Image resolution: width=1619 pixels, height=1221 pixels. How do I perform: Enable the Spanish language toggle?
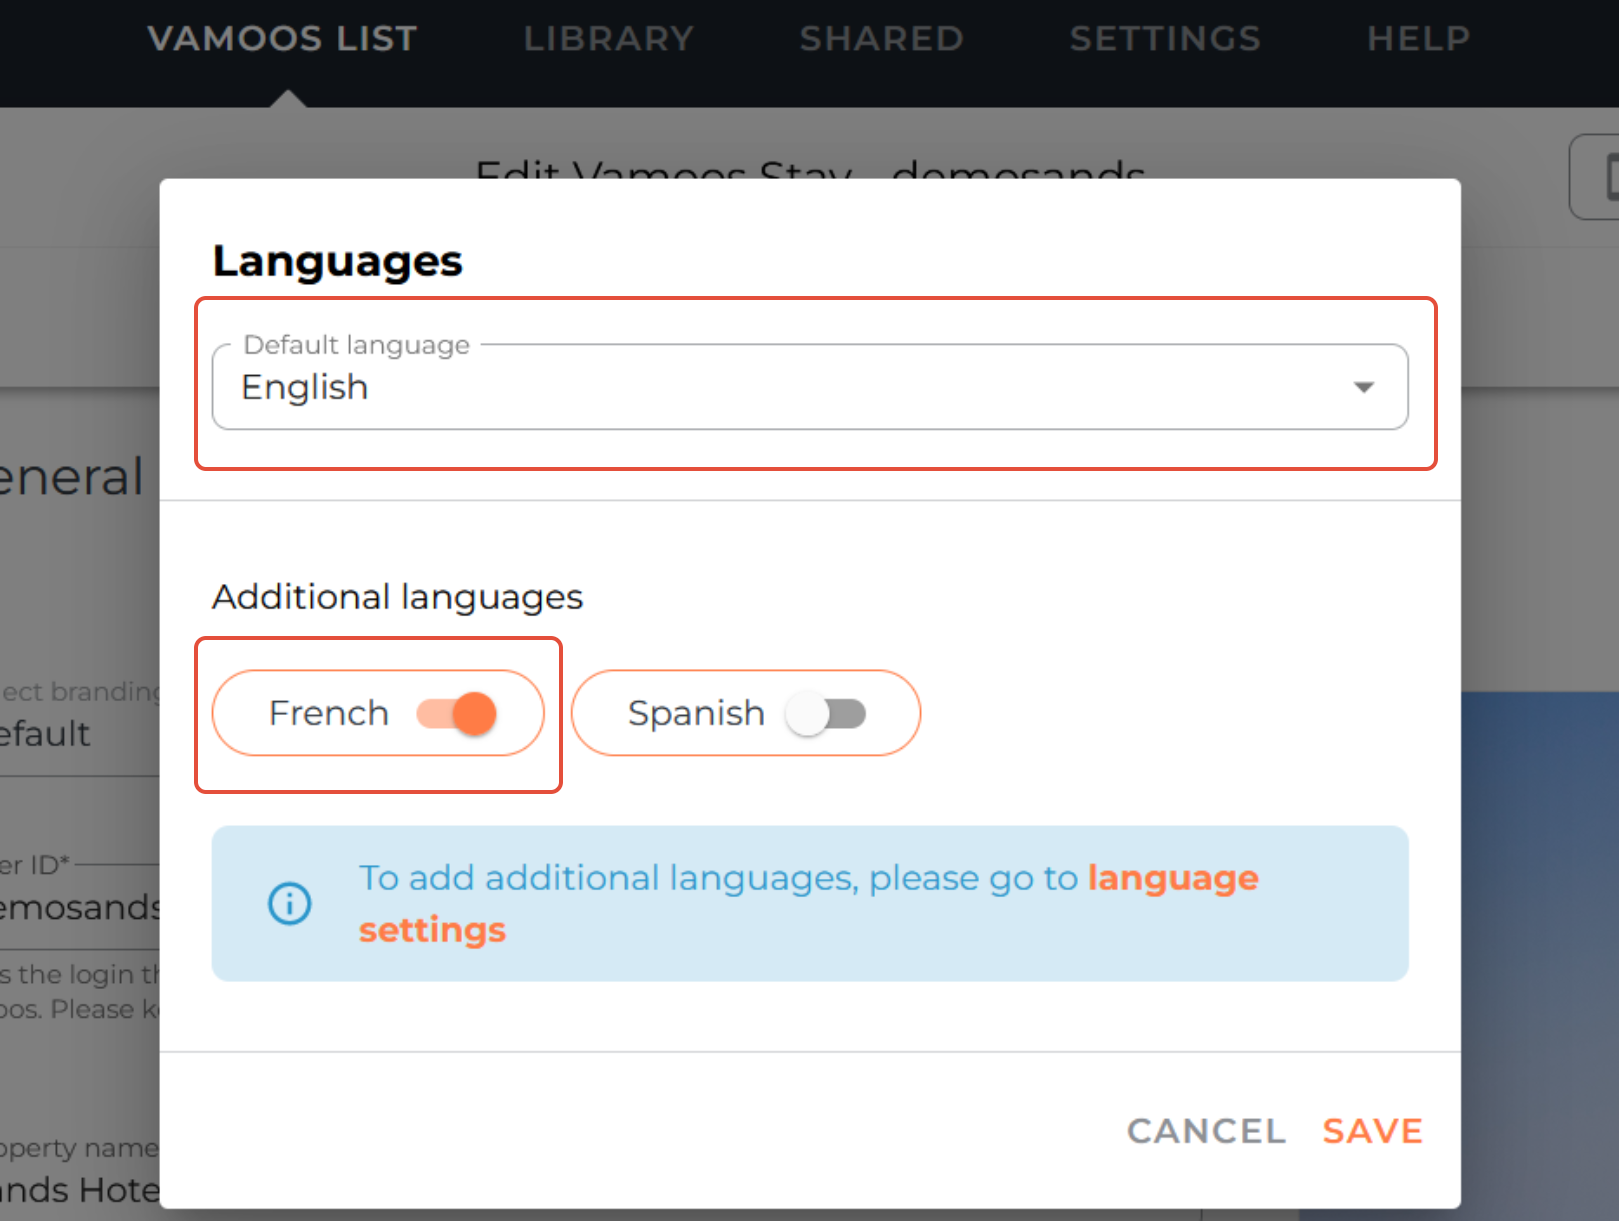pyautogui.click(x=826, y=714)
